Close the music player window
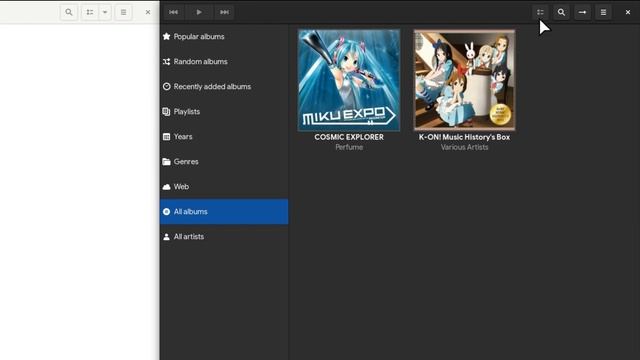Image resolution: width=640 pixels, height=360 pixels. [x=628, y=12]
